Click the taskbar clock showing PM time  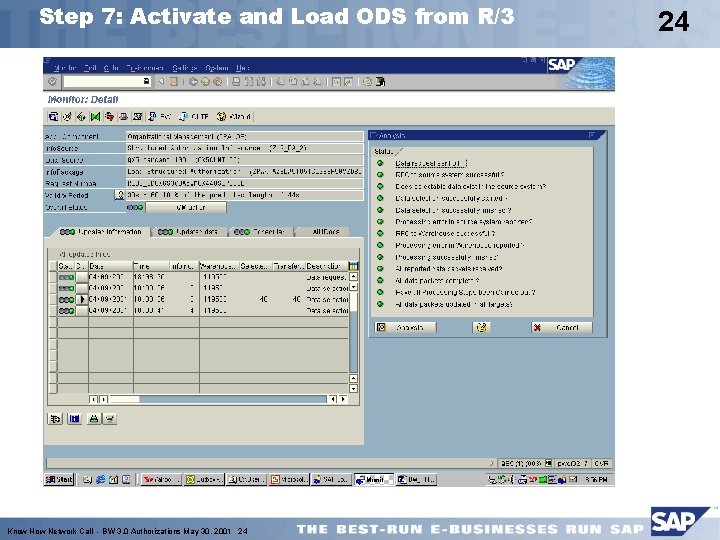(x=596, y=479)
